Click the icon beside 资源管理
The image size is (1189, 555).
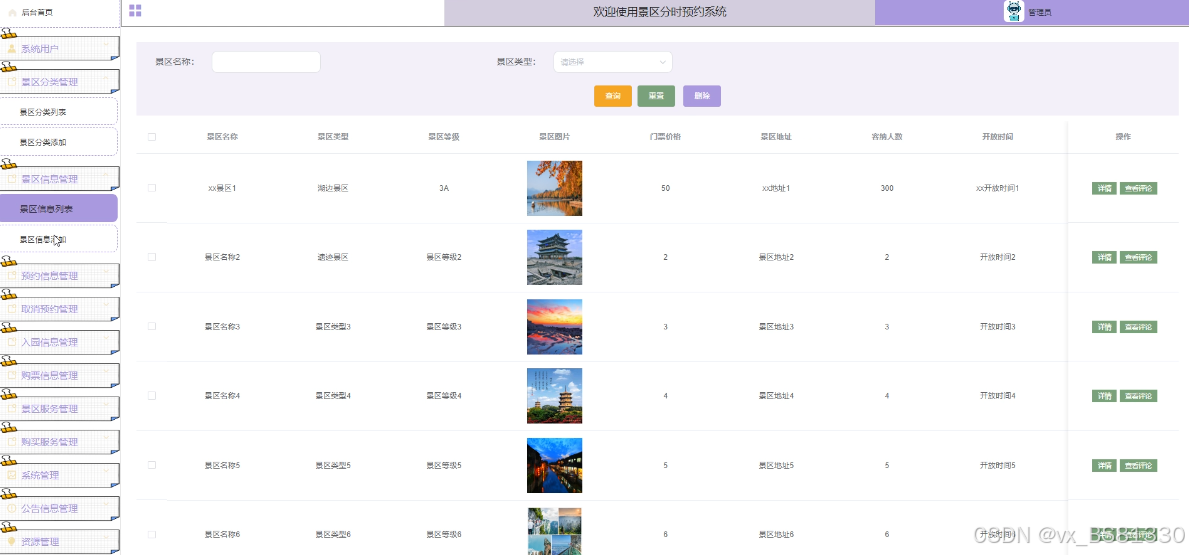coord(12,541)
